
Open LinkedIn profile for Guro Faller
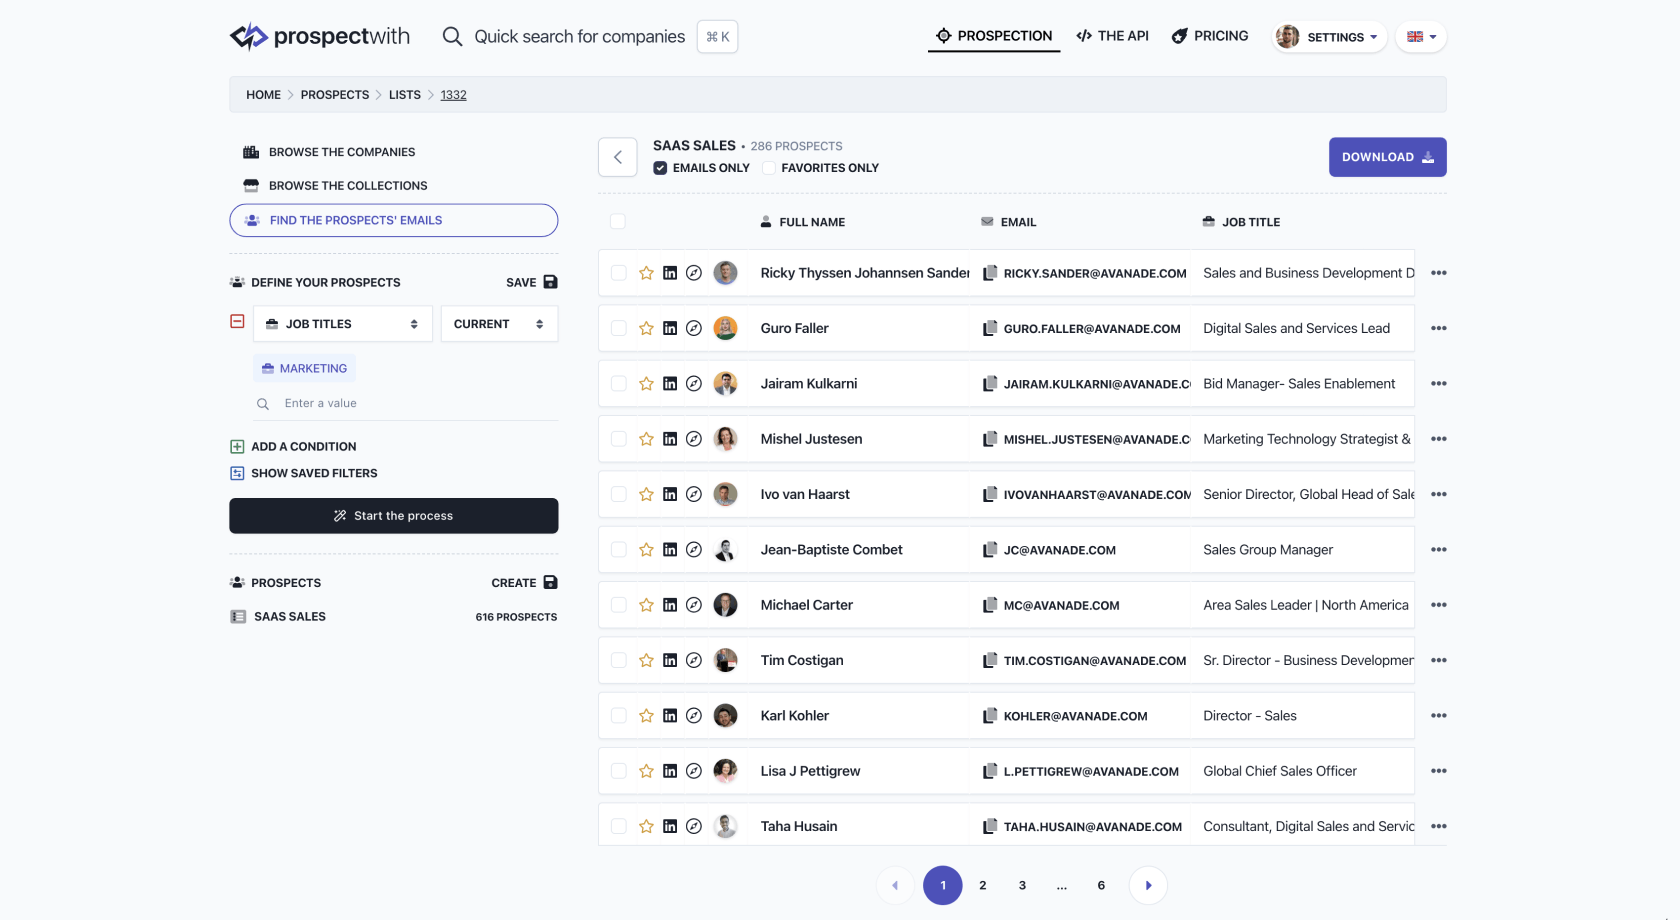[x=670, y=328]
